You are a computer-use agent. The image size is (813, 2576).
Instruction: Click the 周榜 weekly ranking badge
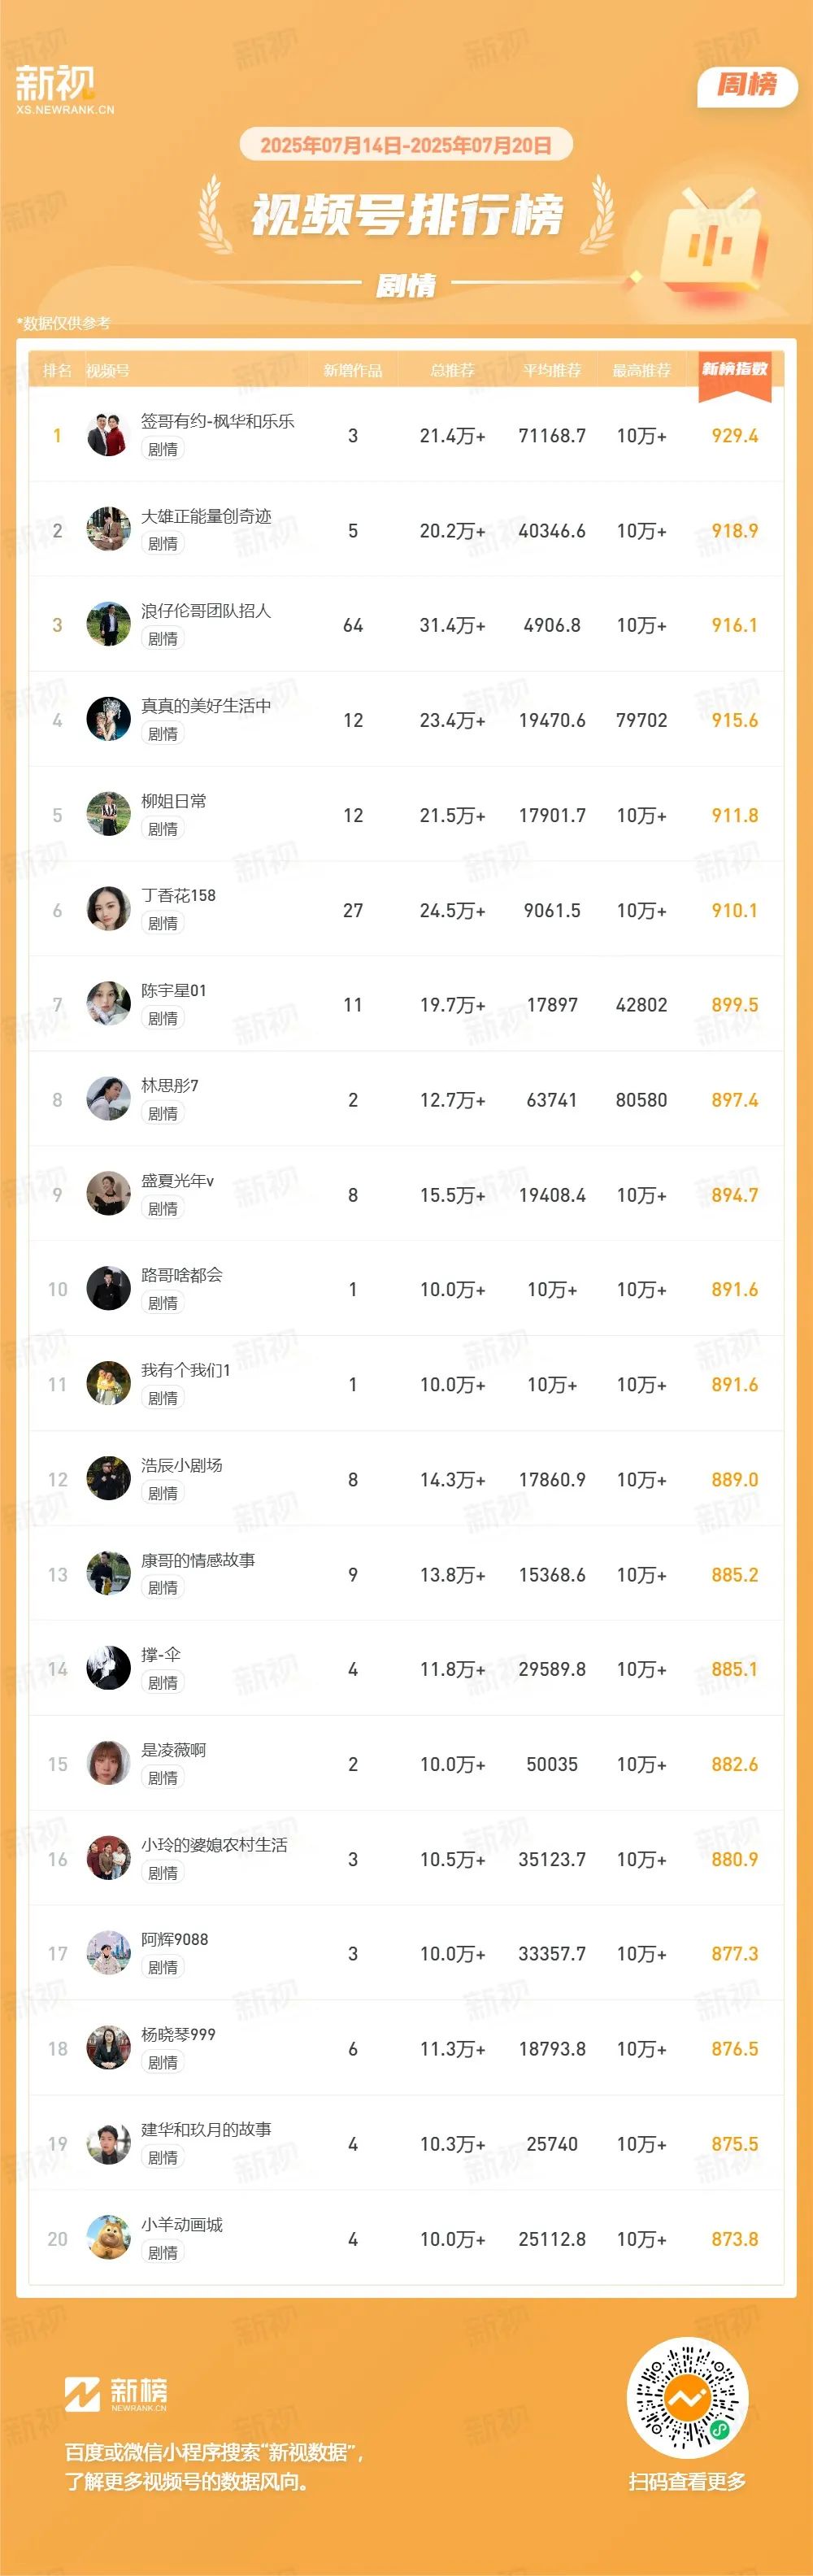coord(747,85)
